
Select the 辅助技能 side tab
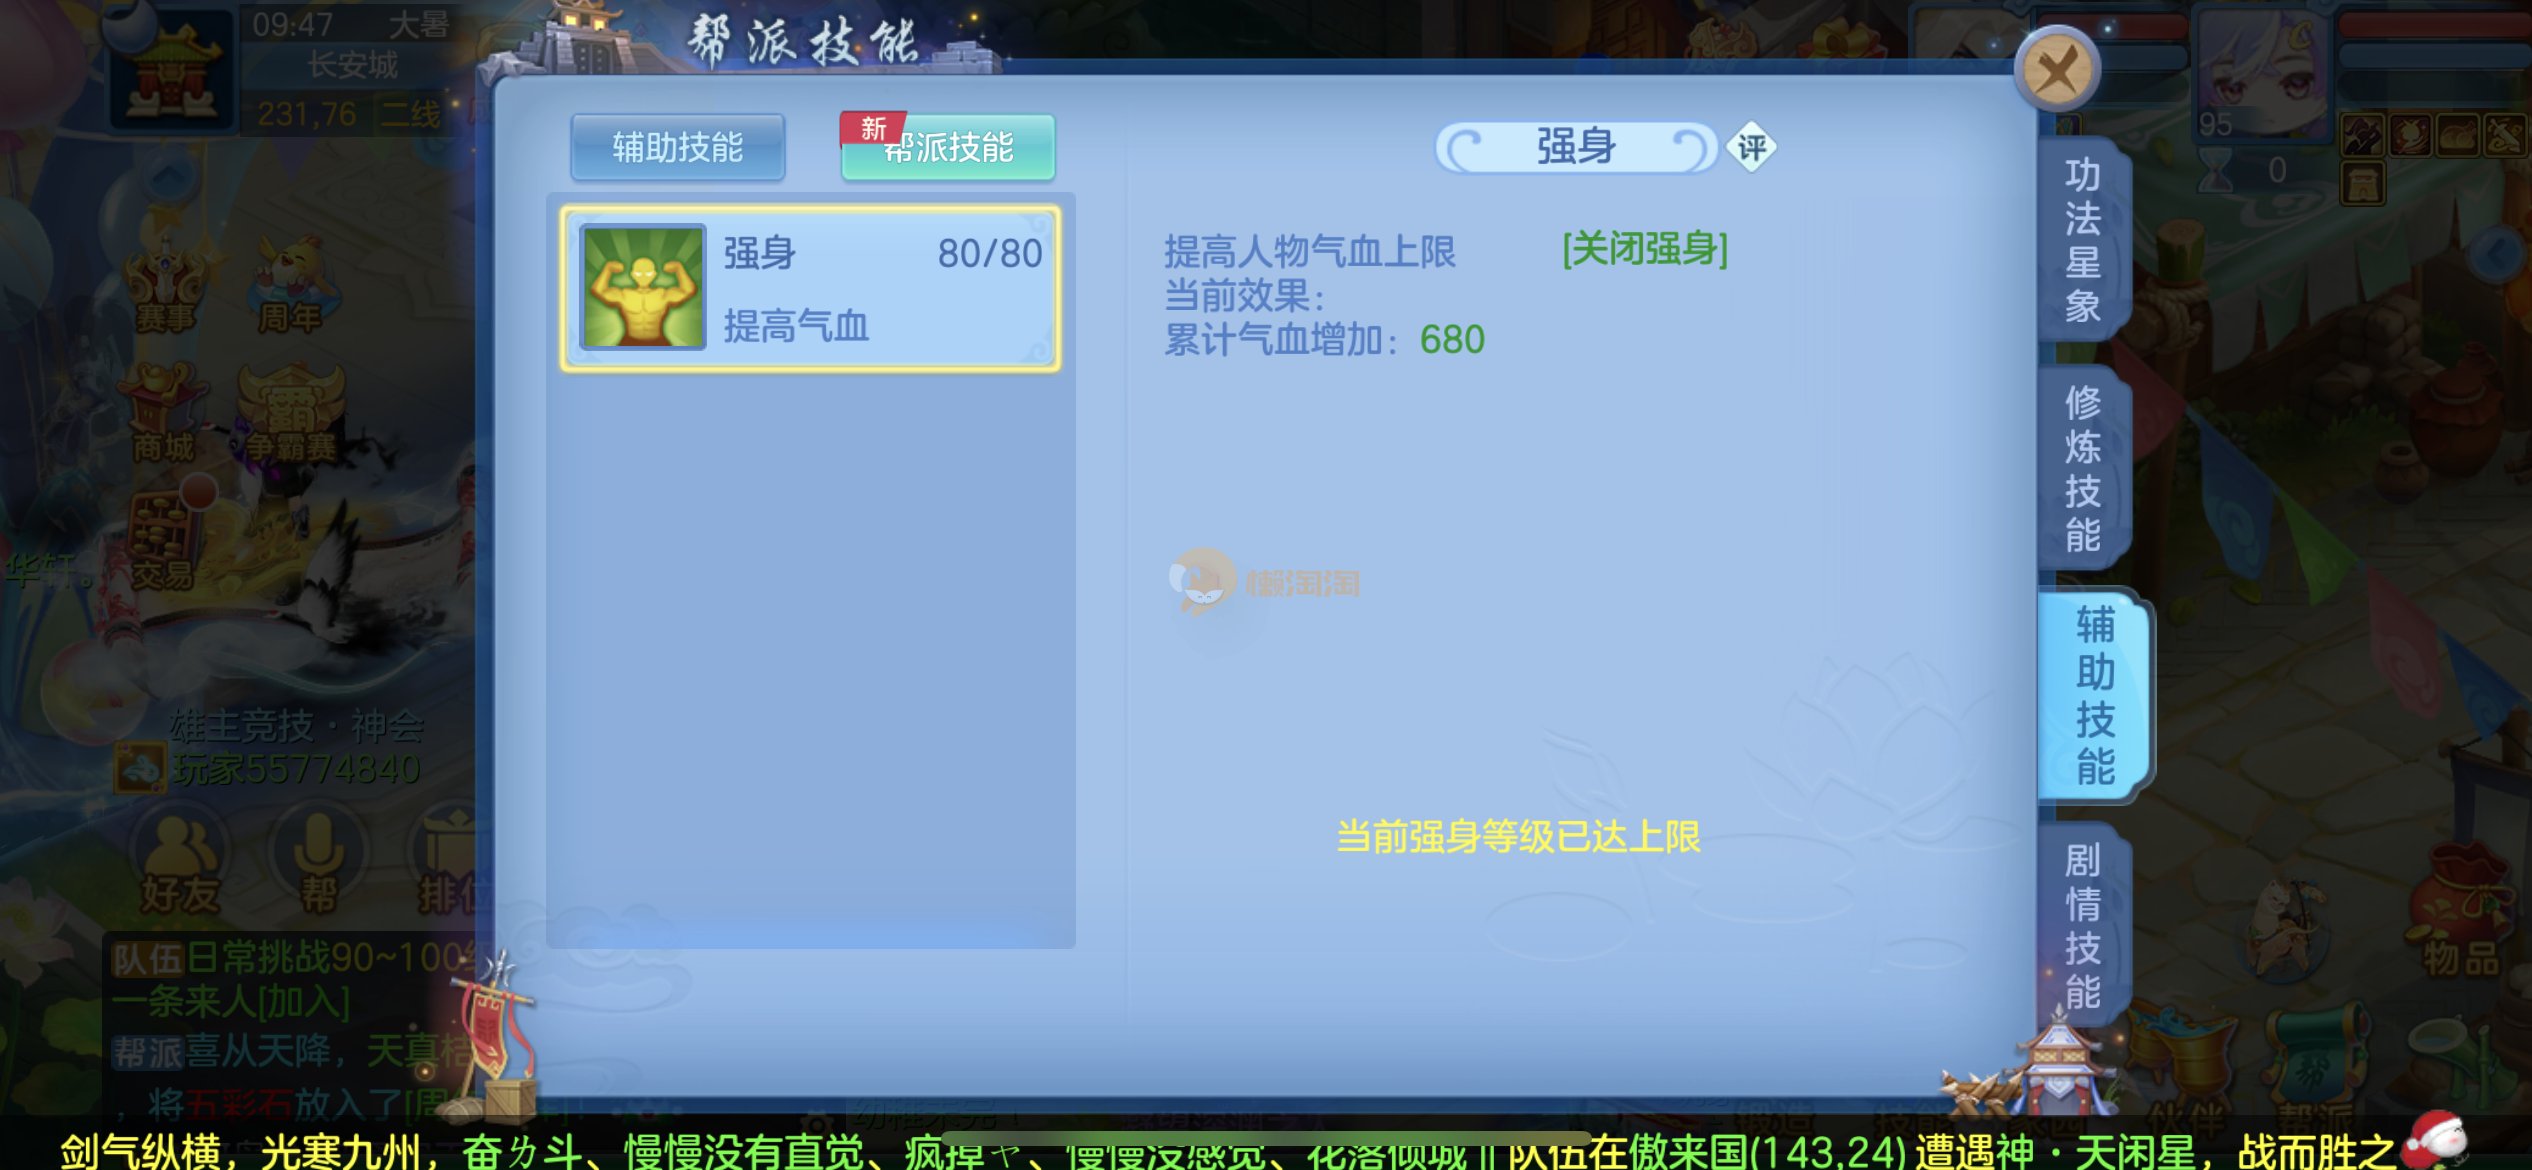pos(2094,696)
